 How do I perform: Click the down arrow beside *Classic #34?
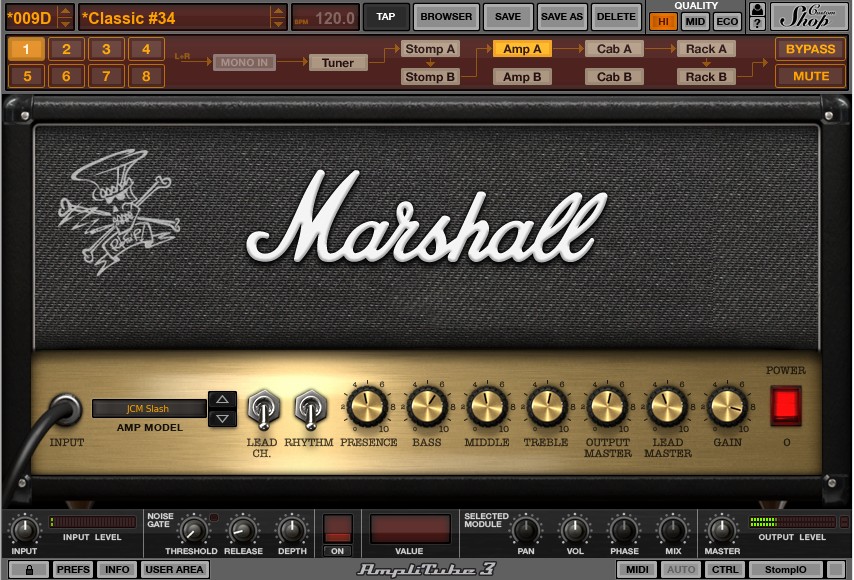pos(278,24)
